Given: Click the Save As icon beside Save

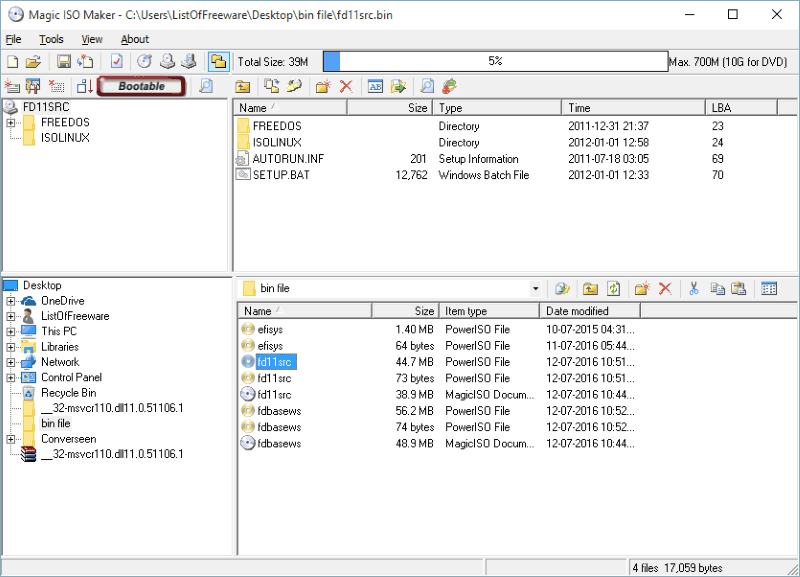Looking at the screenshot, I should (85, 62).
